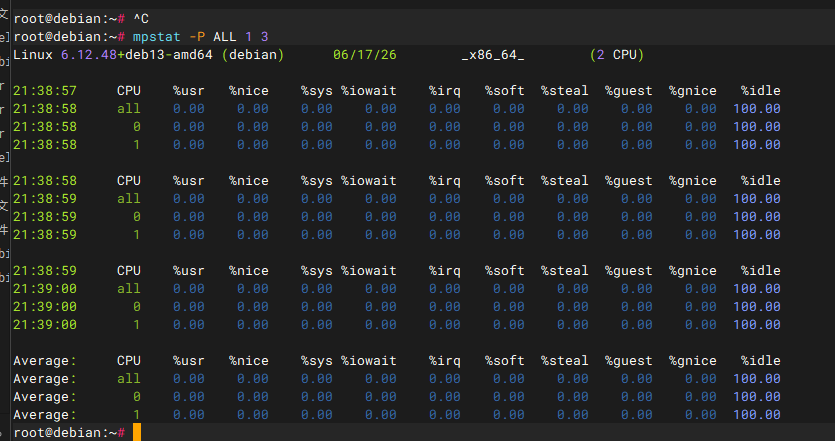This screenshot has width=835, height=441.
Task: Click the CPU header in the 21:38:59 header row
Action: (x=129, y=271)
